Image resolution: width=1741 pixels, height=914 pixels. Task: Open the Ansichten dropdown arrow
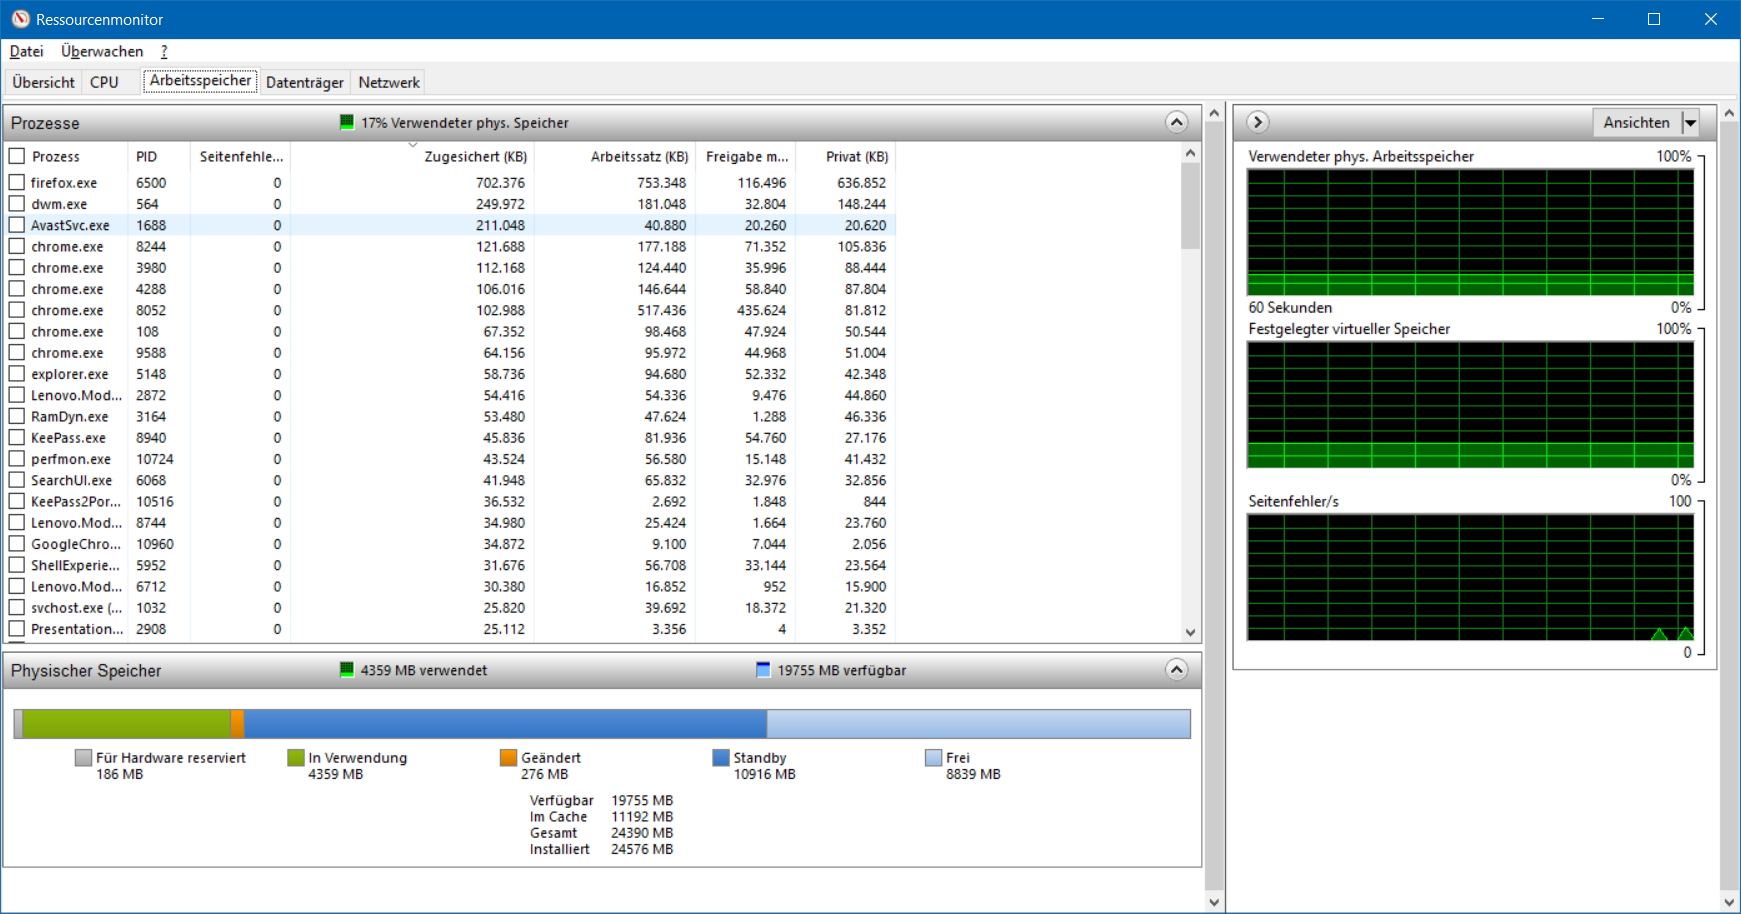[1690, 123]
